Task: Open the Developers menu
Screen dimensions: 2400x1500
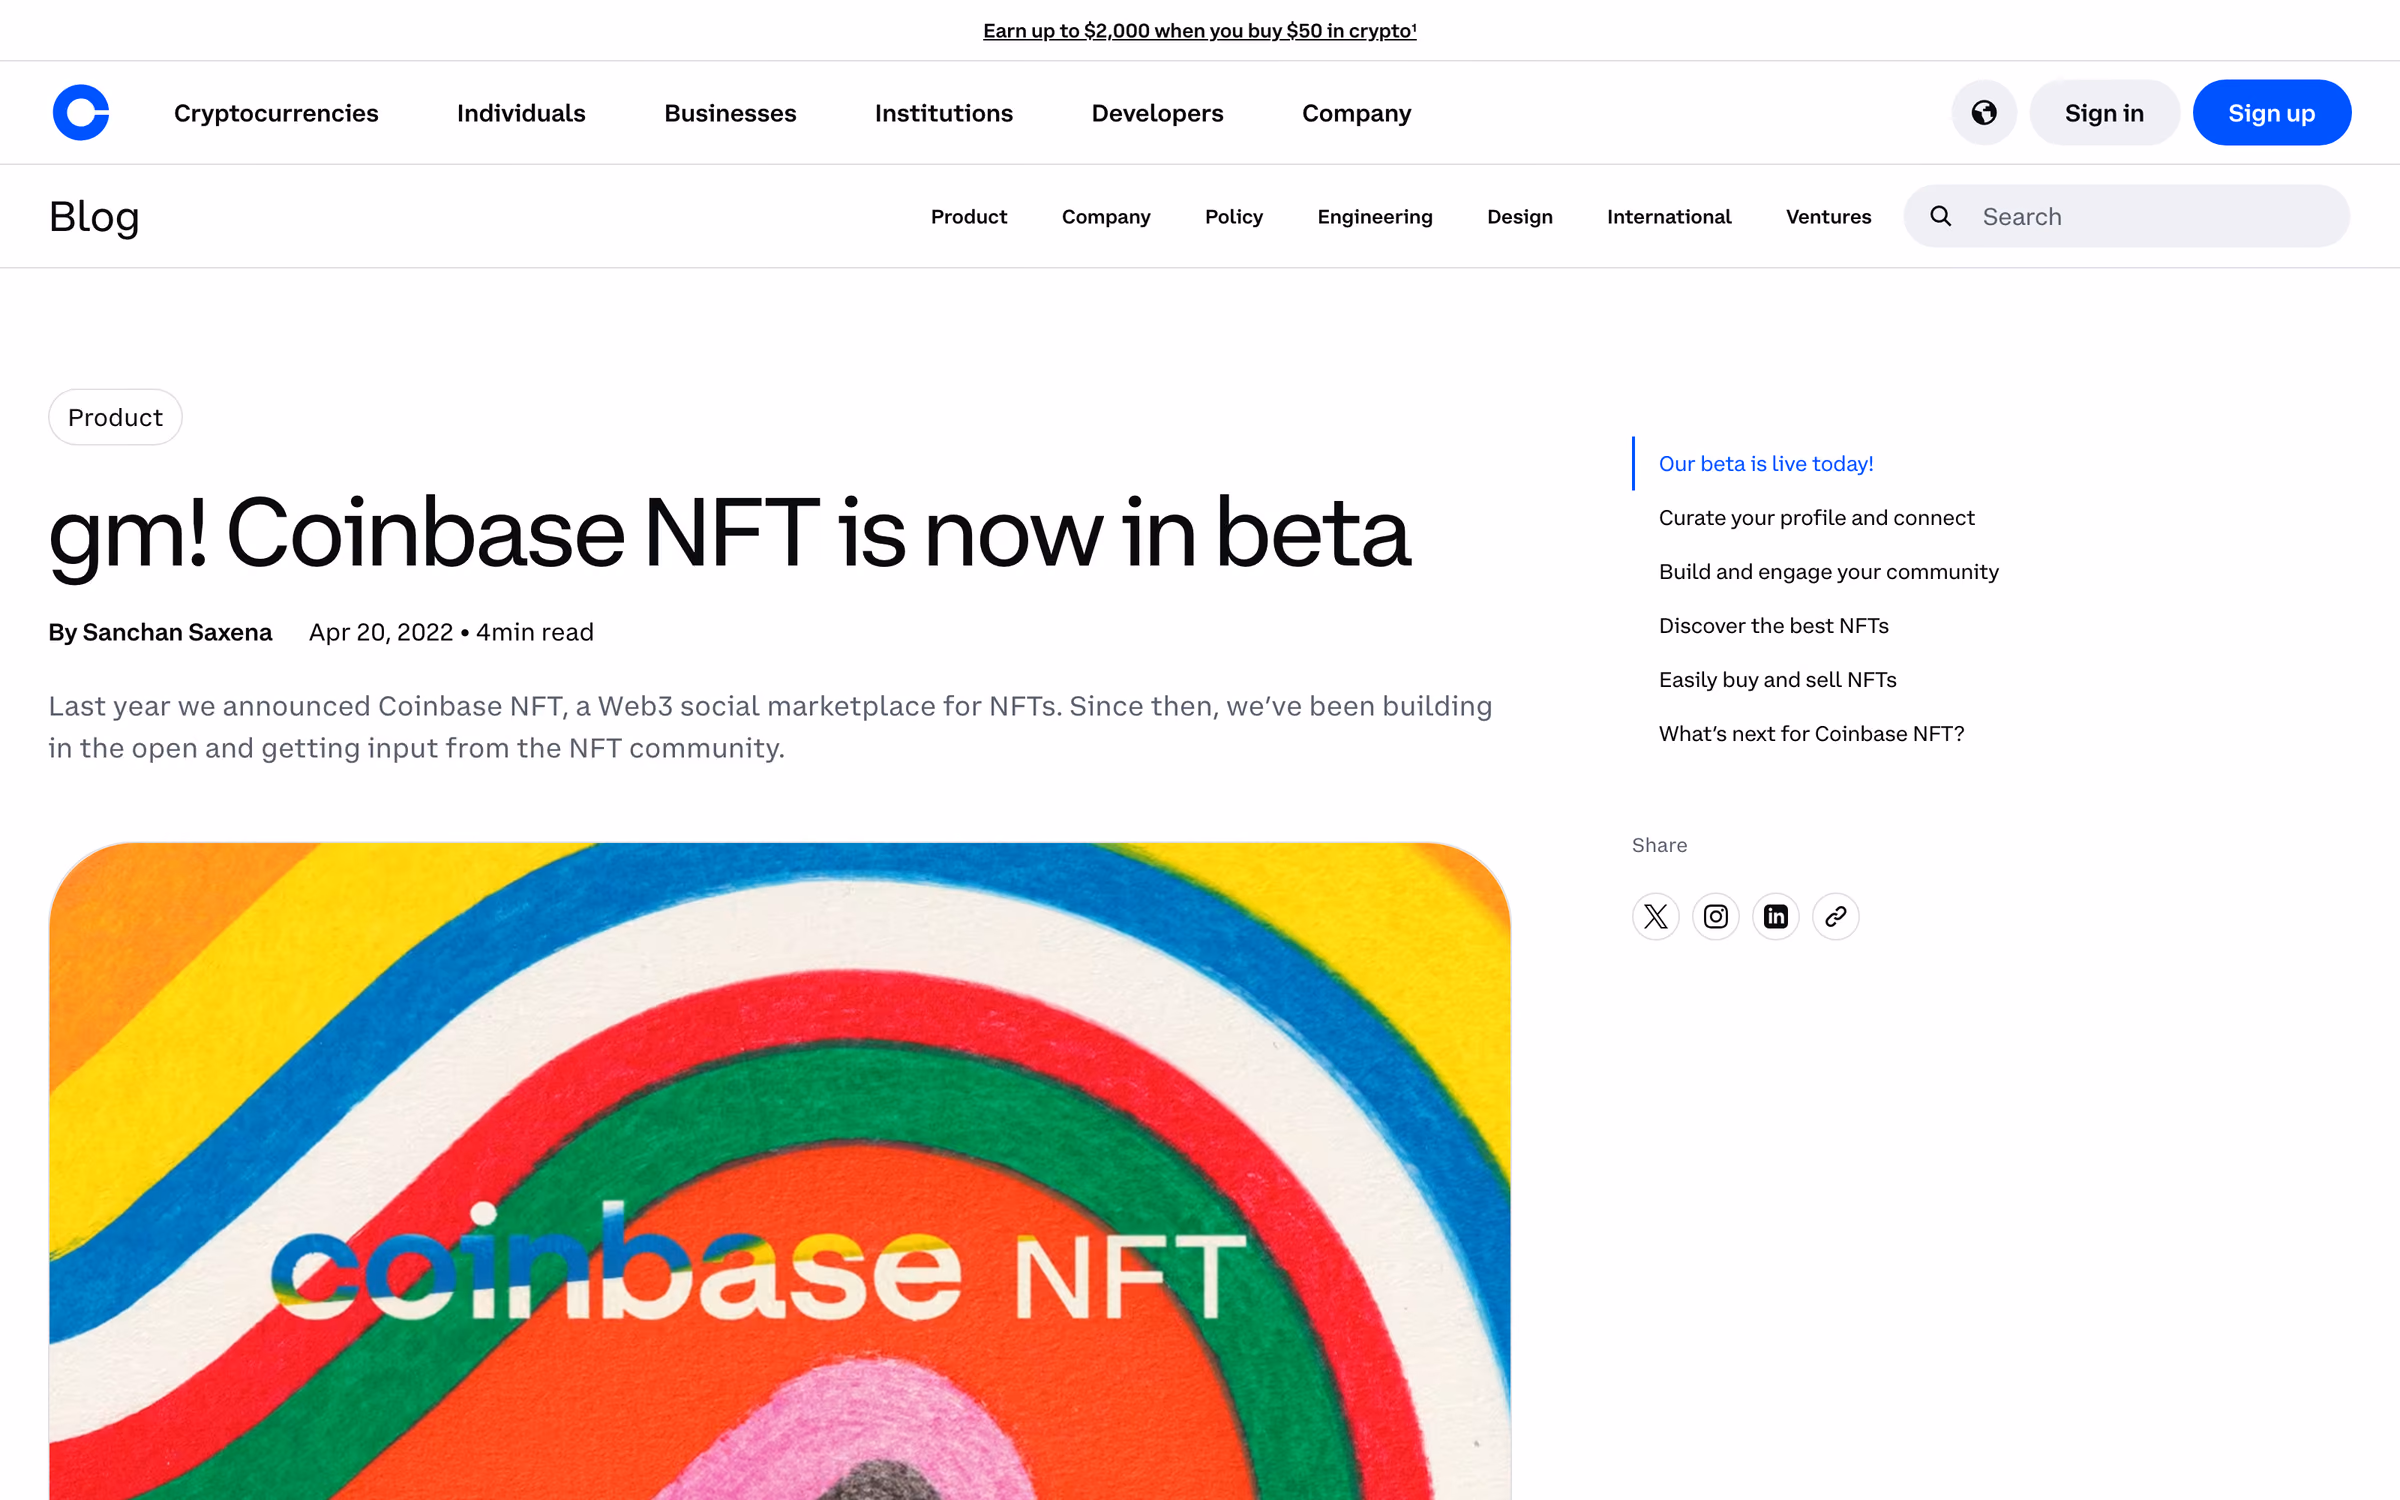Action: 1157,113
